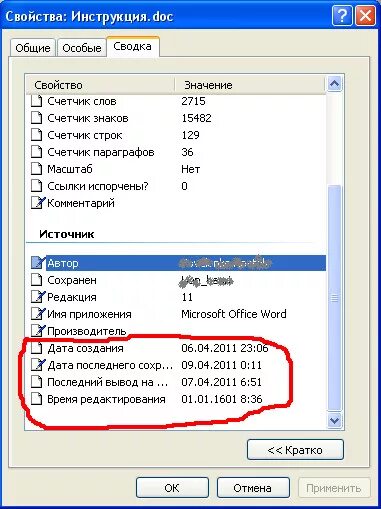This screenshot has width=381, height=509.
Task: Click the editable icon beside Комментарий
Action: (38, 203)
